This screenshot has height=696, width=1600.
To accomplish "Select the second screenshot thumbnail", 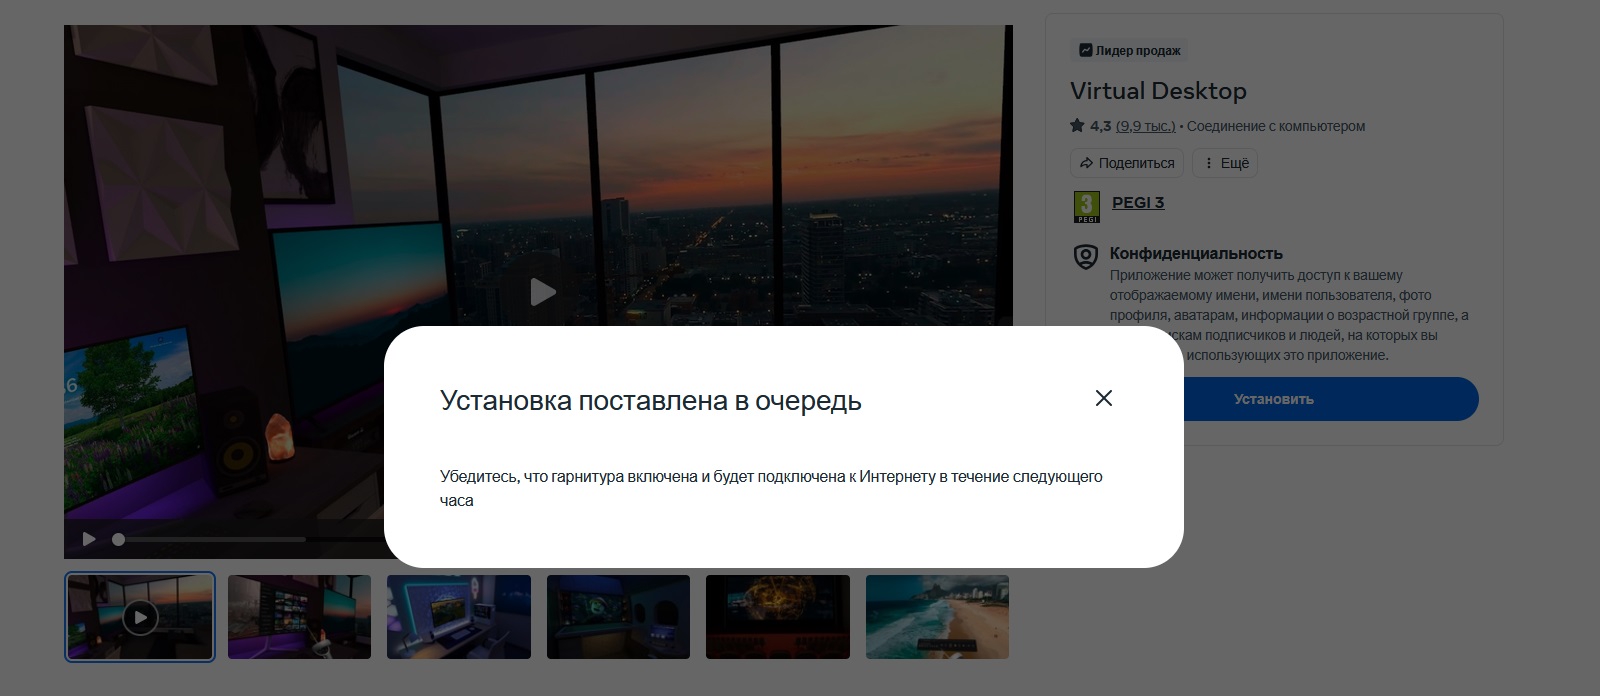I will coord(299,617).
